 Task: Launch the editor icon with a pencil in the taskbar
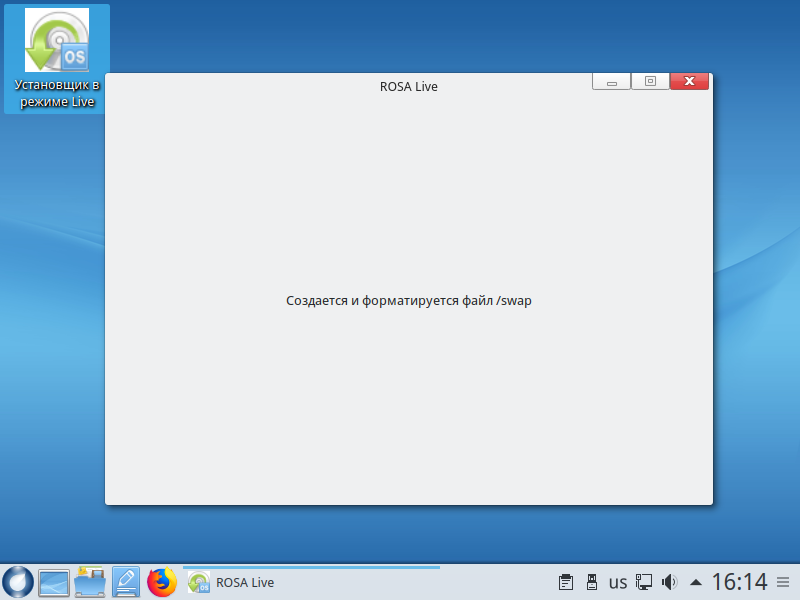(x=126, y=581)
